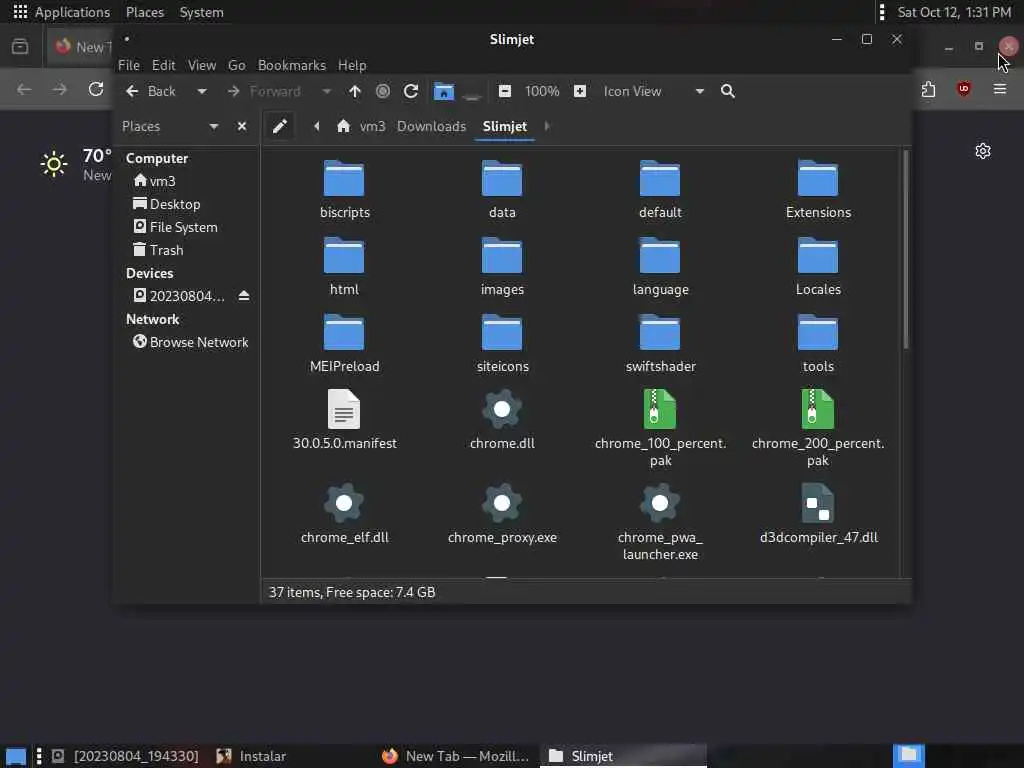Open the View menu
This screenshot has width=1024, height=768.
click(202, 65)
